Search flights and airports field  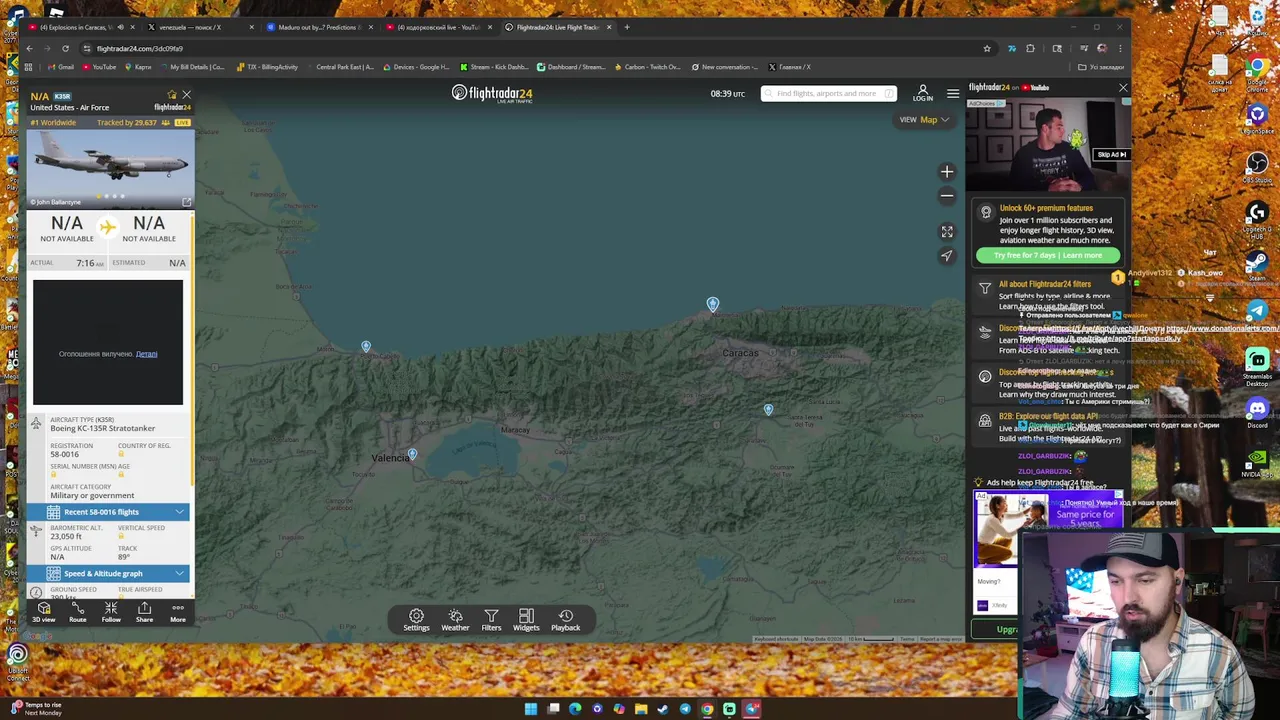click(828, 93)
